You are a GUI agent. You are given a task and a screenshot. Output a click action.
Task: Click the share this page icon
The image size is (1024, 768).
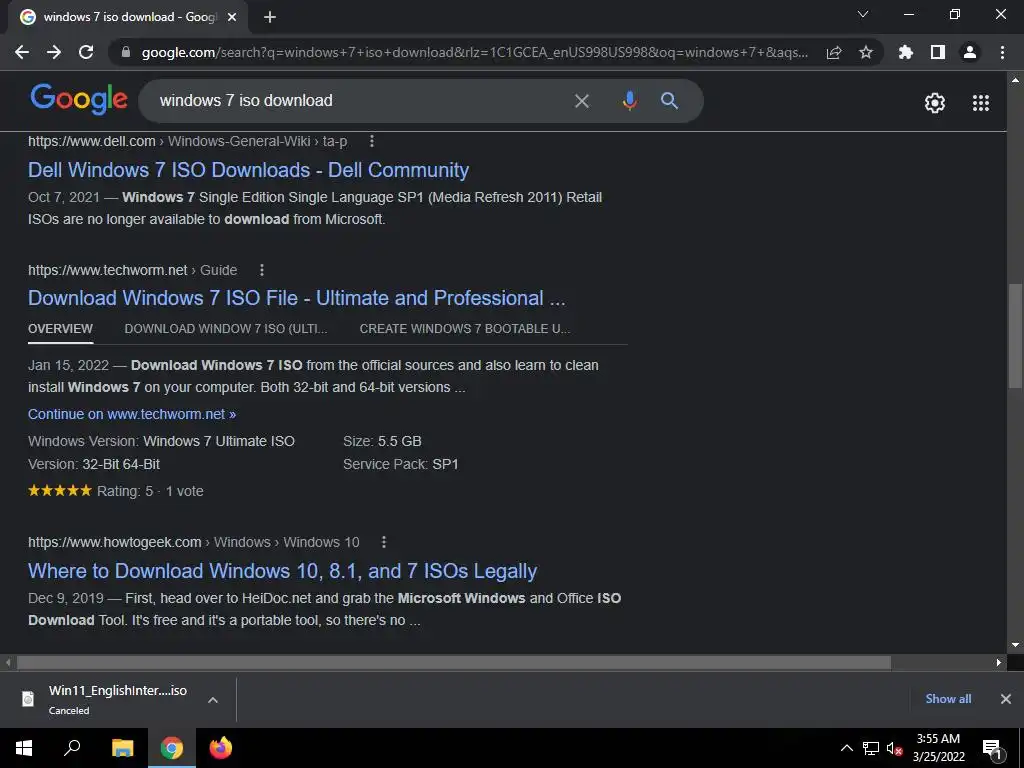(834, 52)
